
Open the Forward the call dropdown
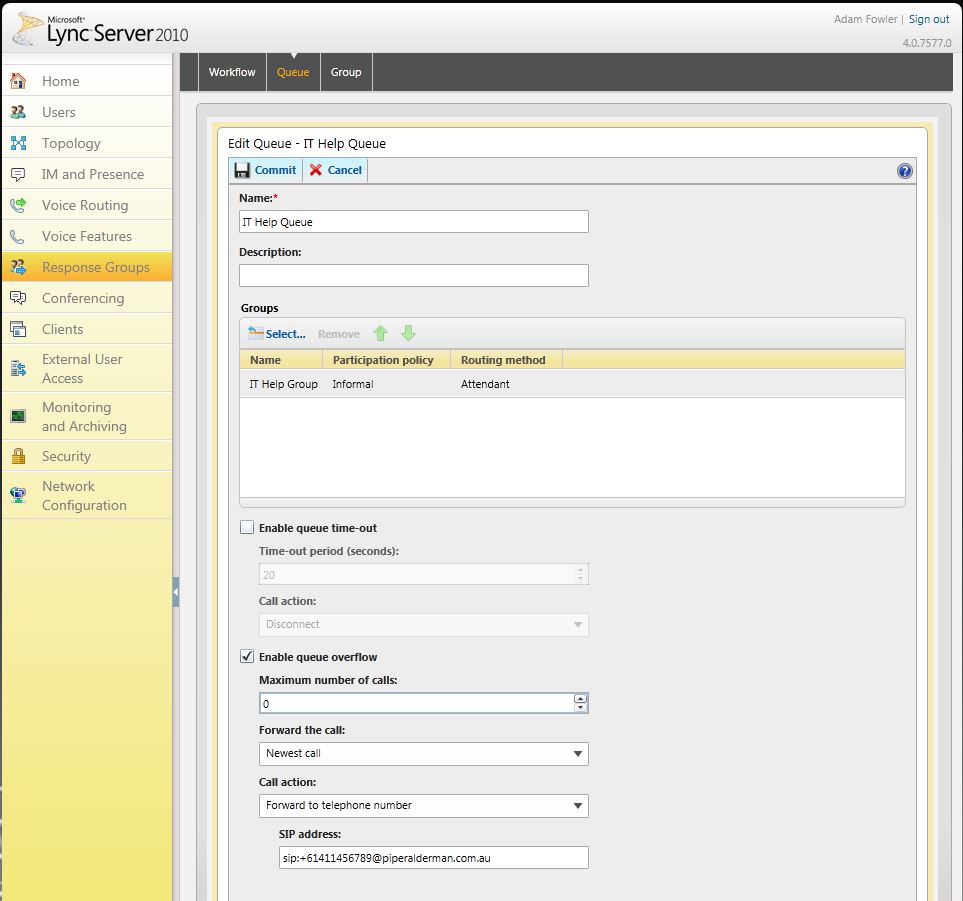[x=424, y=754]
